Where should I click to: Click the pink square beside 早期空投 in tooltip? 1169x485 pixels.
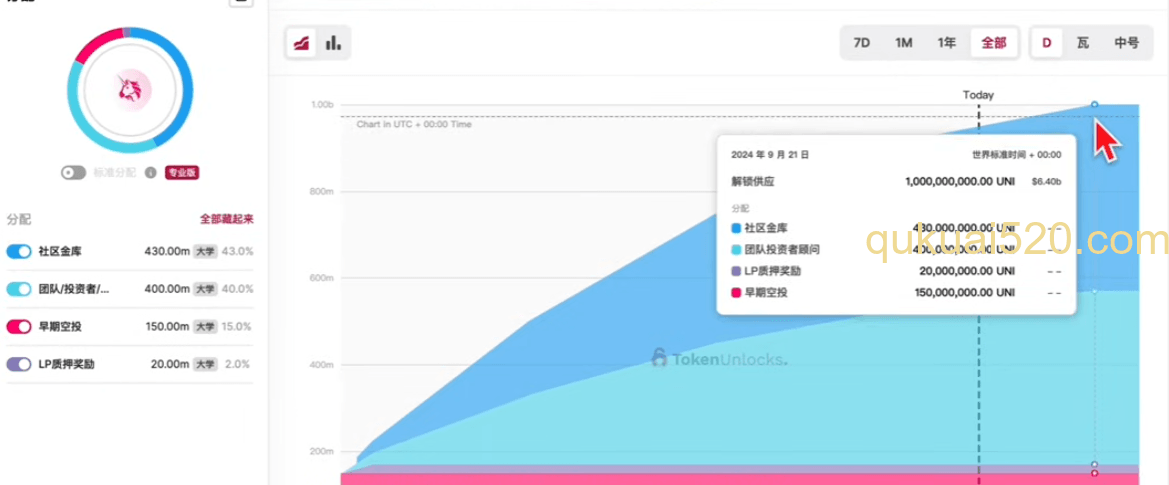pos(737,293)
